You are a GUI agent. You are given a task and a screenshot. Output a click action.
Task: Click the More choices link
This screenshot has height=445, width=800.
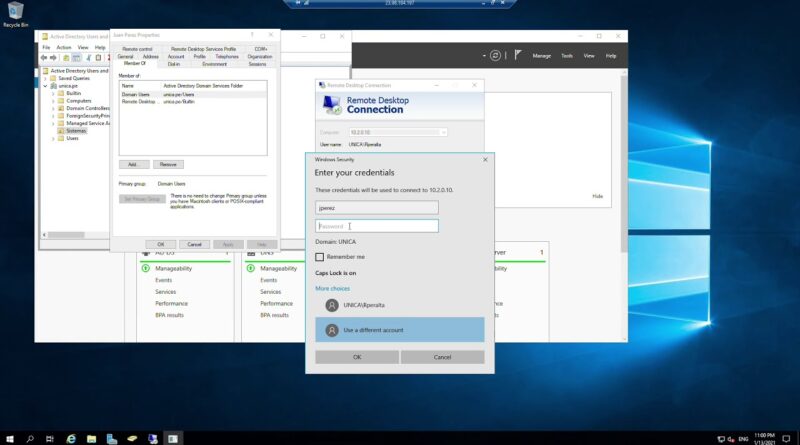click(x=333, y=288)
